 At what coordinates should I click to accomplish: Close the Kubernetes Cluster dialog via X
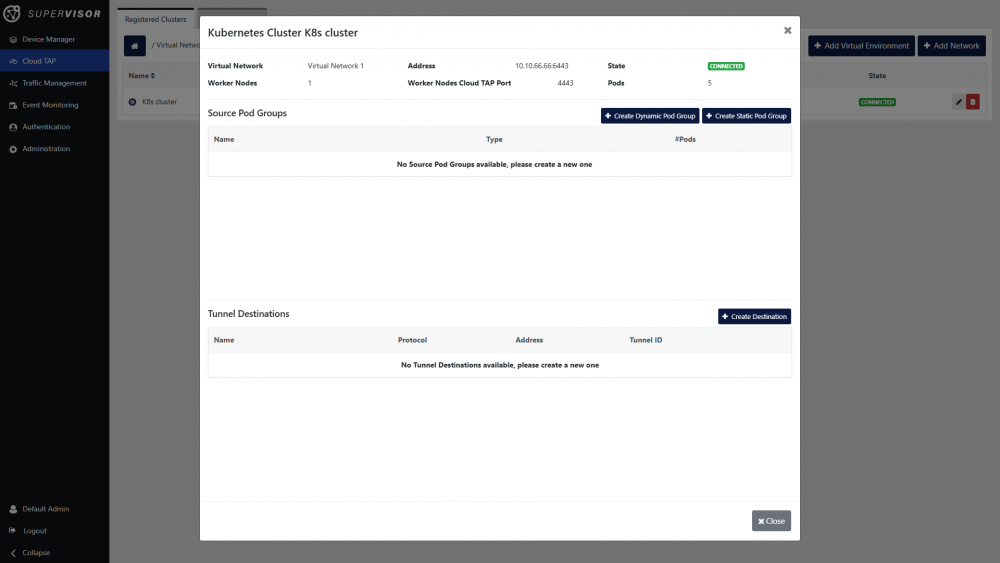pyautogui.click(x=787, y=31)
